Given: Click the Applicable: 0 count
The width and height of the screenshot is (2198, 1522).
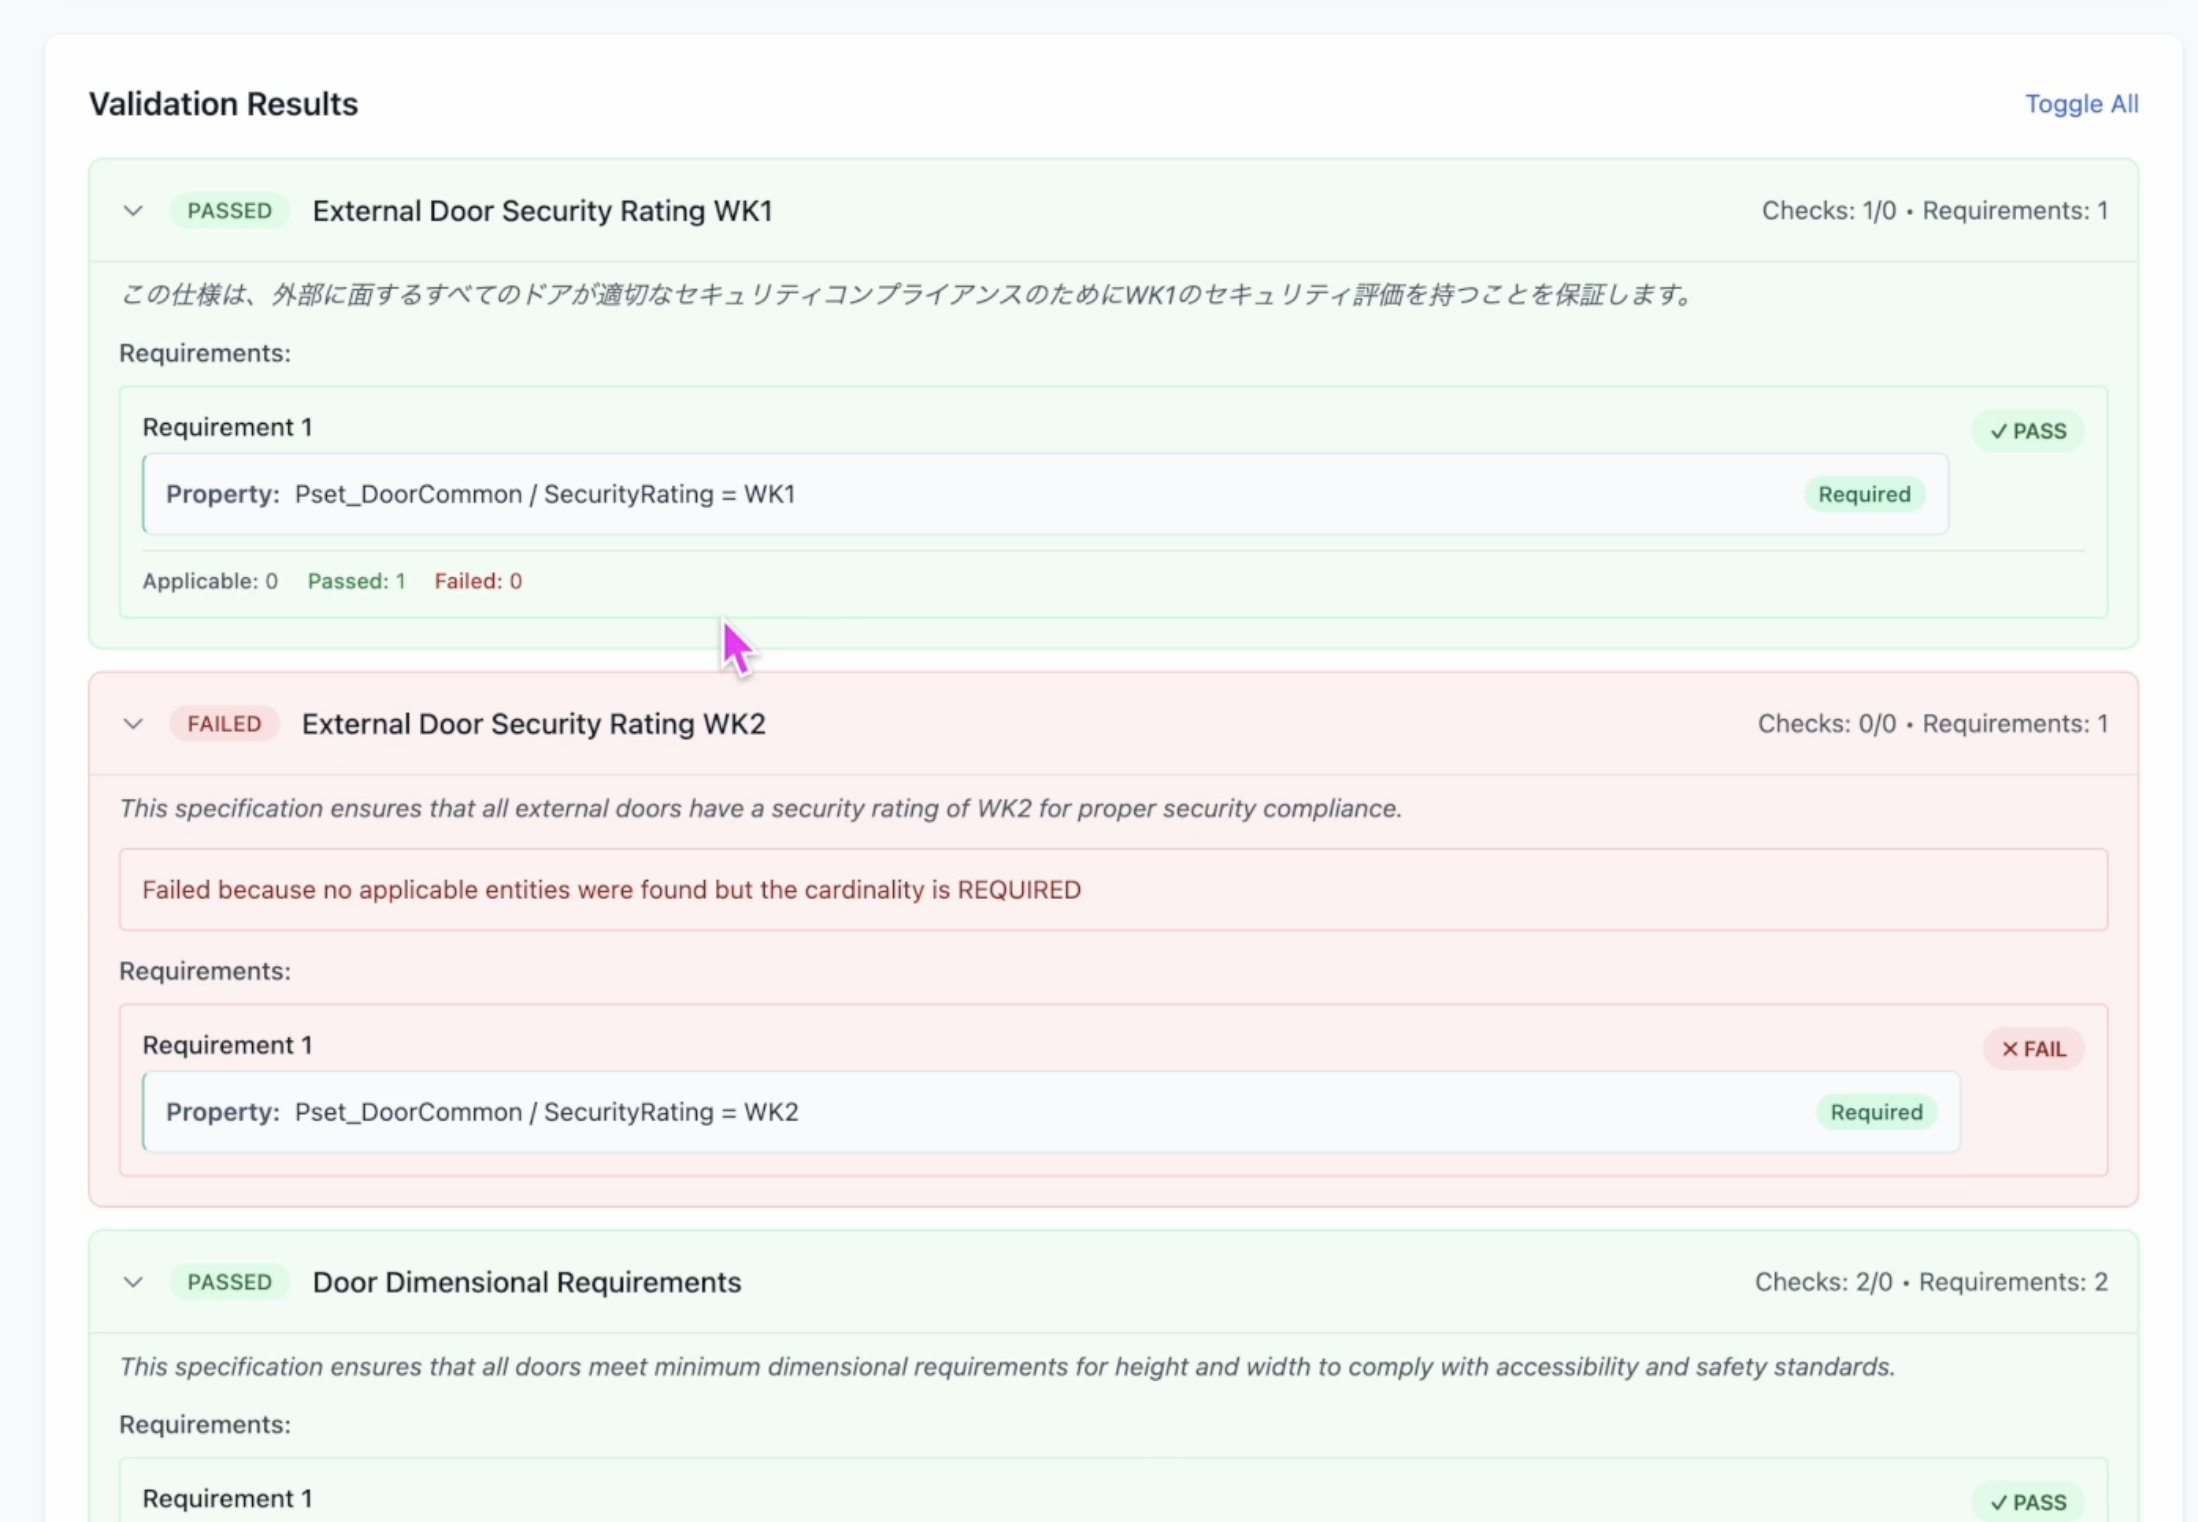Looking at the screenshot, I should click(210, 581).
